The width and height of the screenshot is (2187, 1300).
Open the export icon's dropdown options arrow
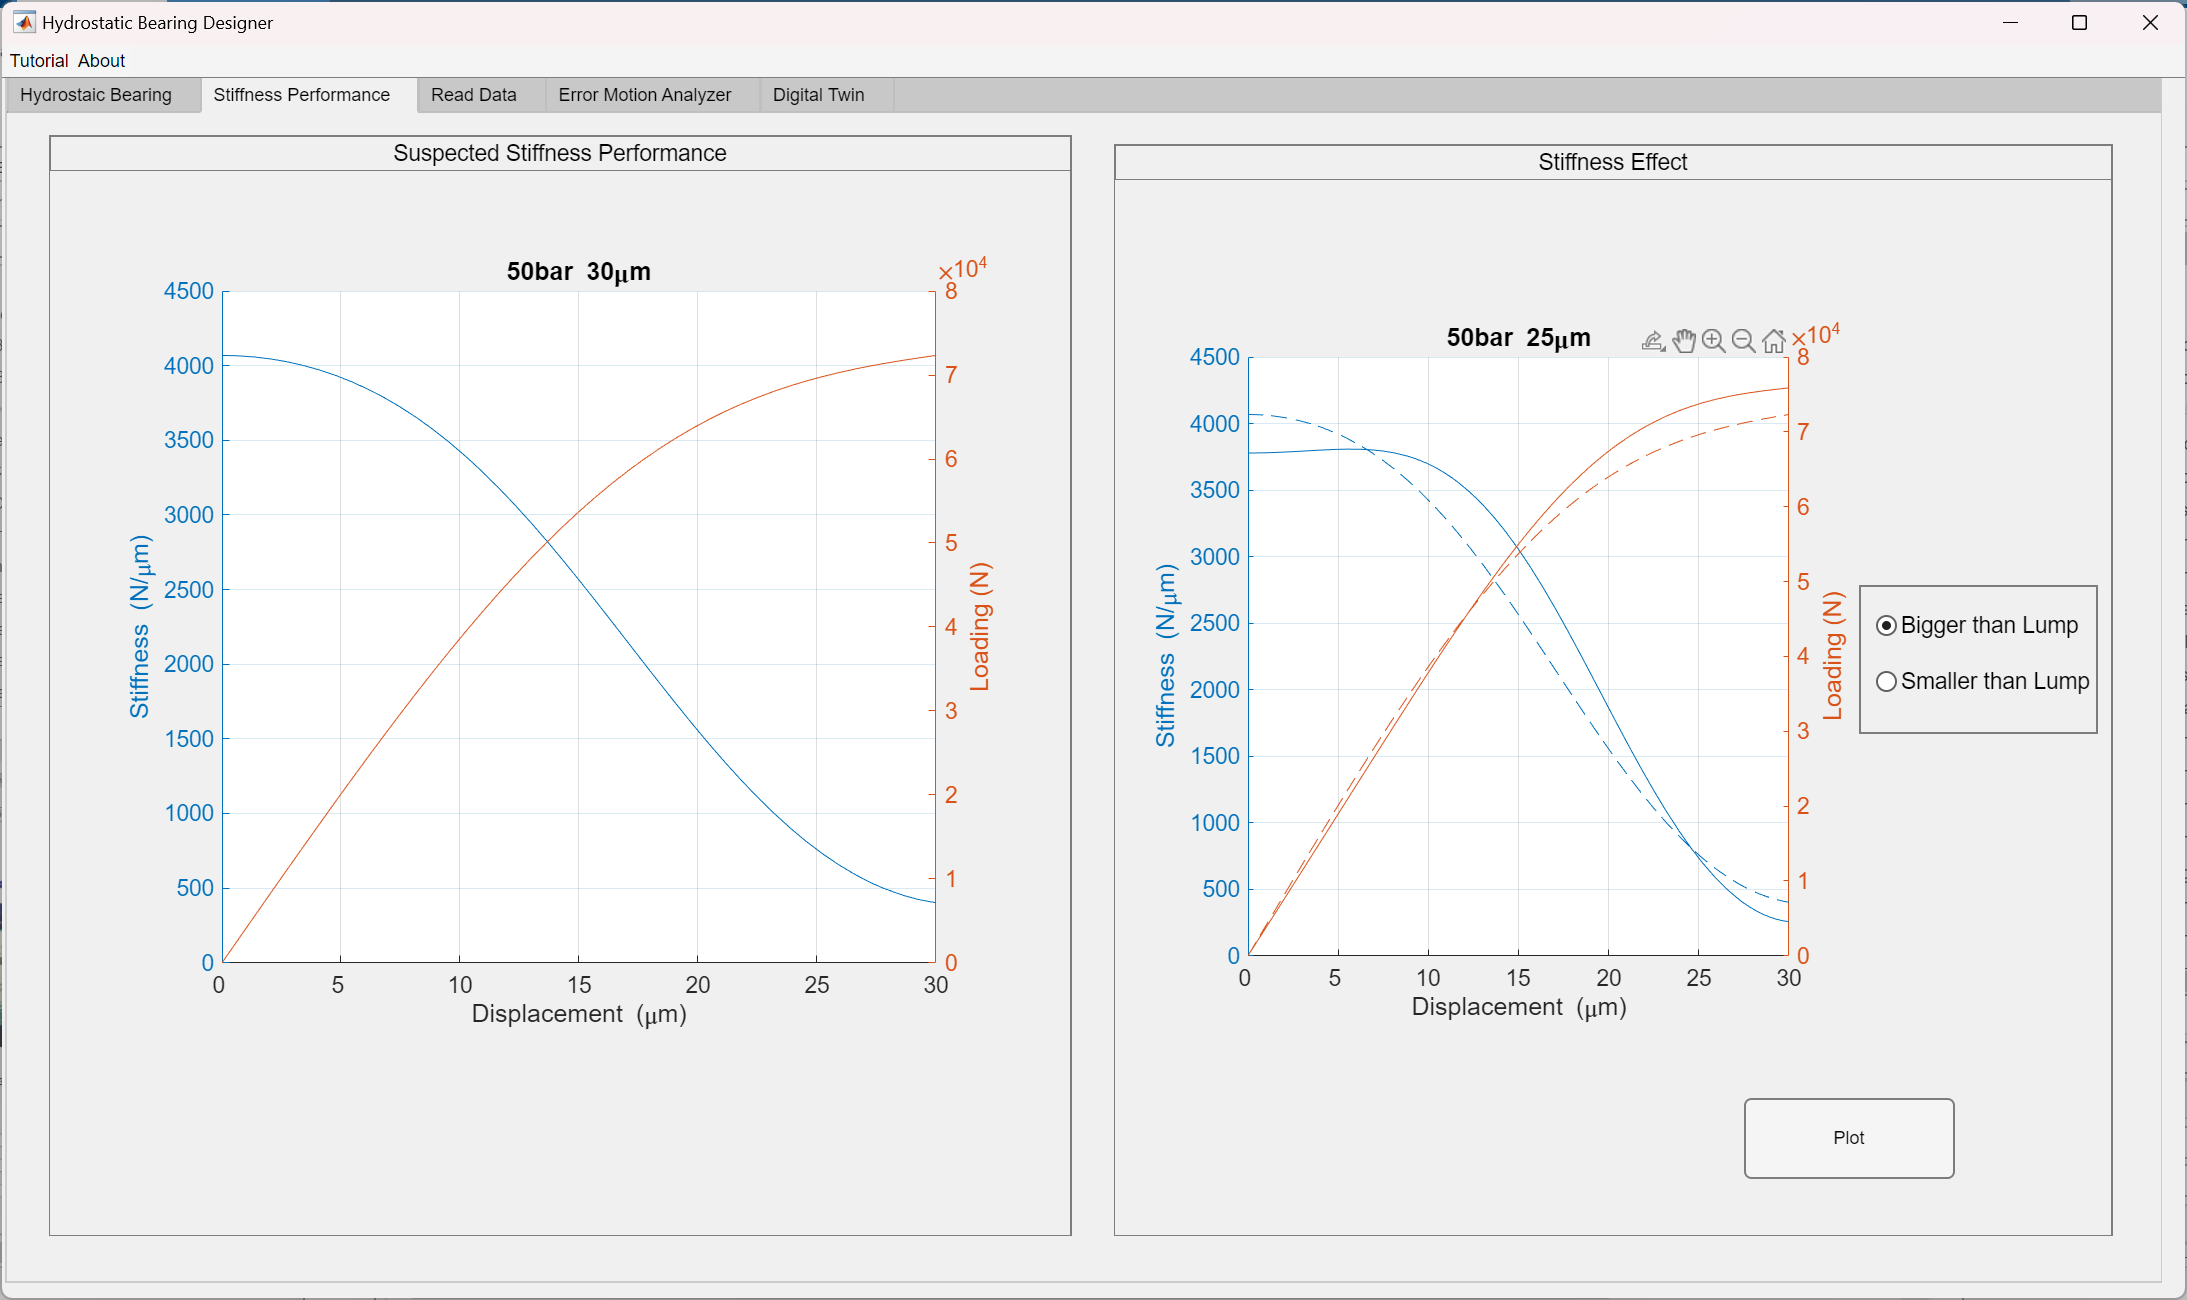(x=1662, y=347)
